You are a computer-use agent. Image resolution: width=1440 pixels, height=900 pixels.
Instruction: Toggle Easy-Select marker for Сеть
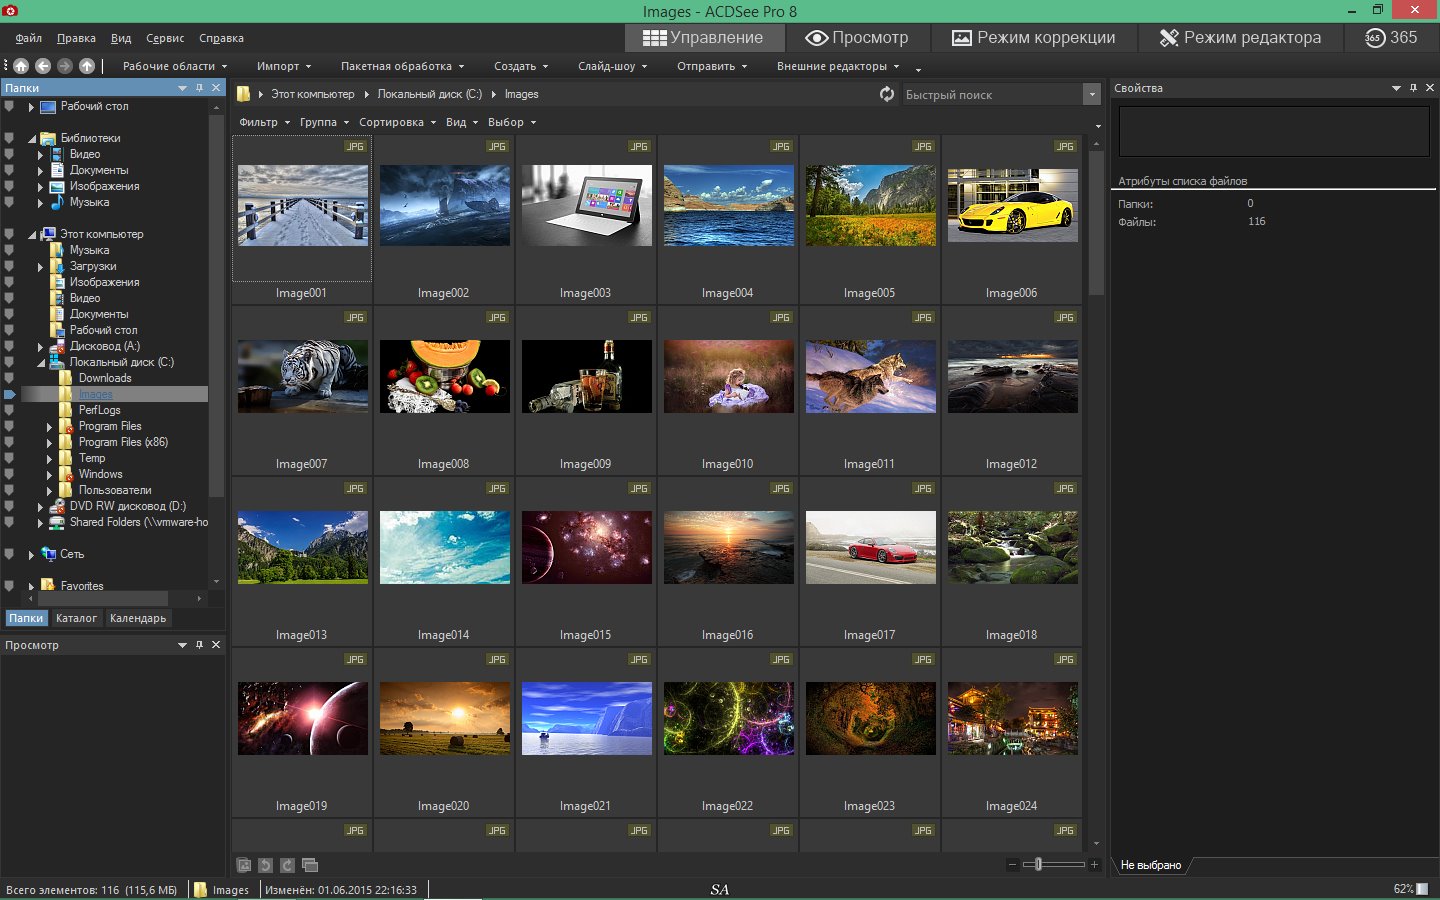[9, 554]
